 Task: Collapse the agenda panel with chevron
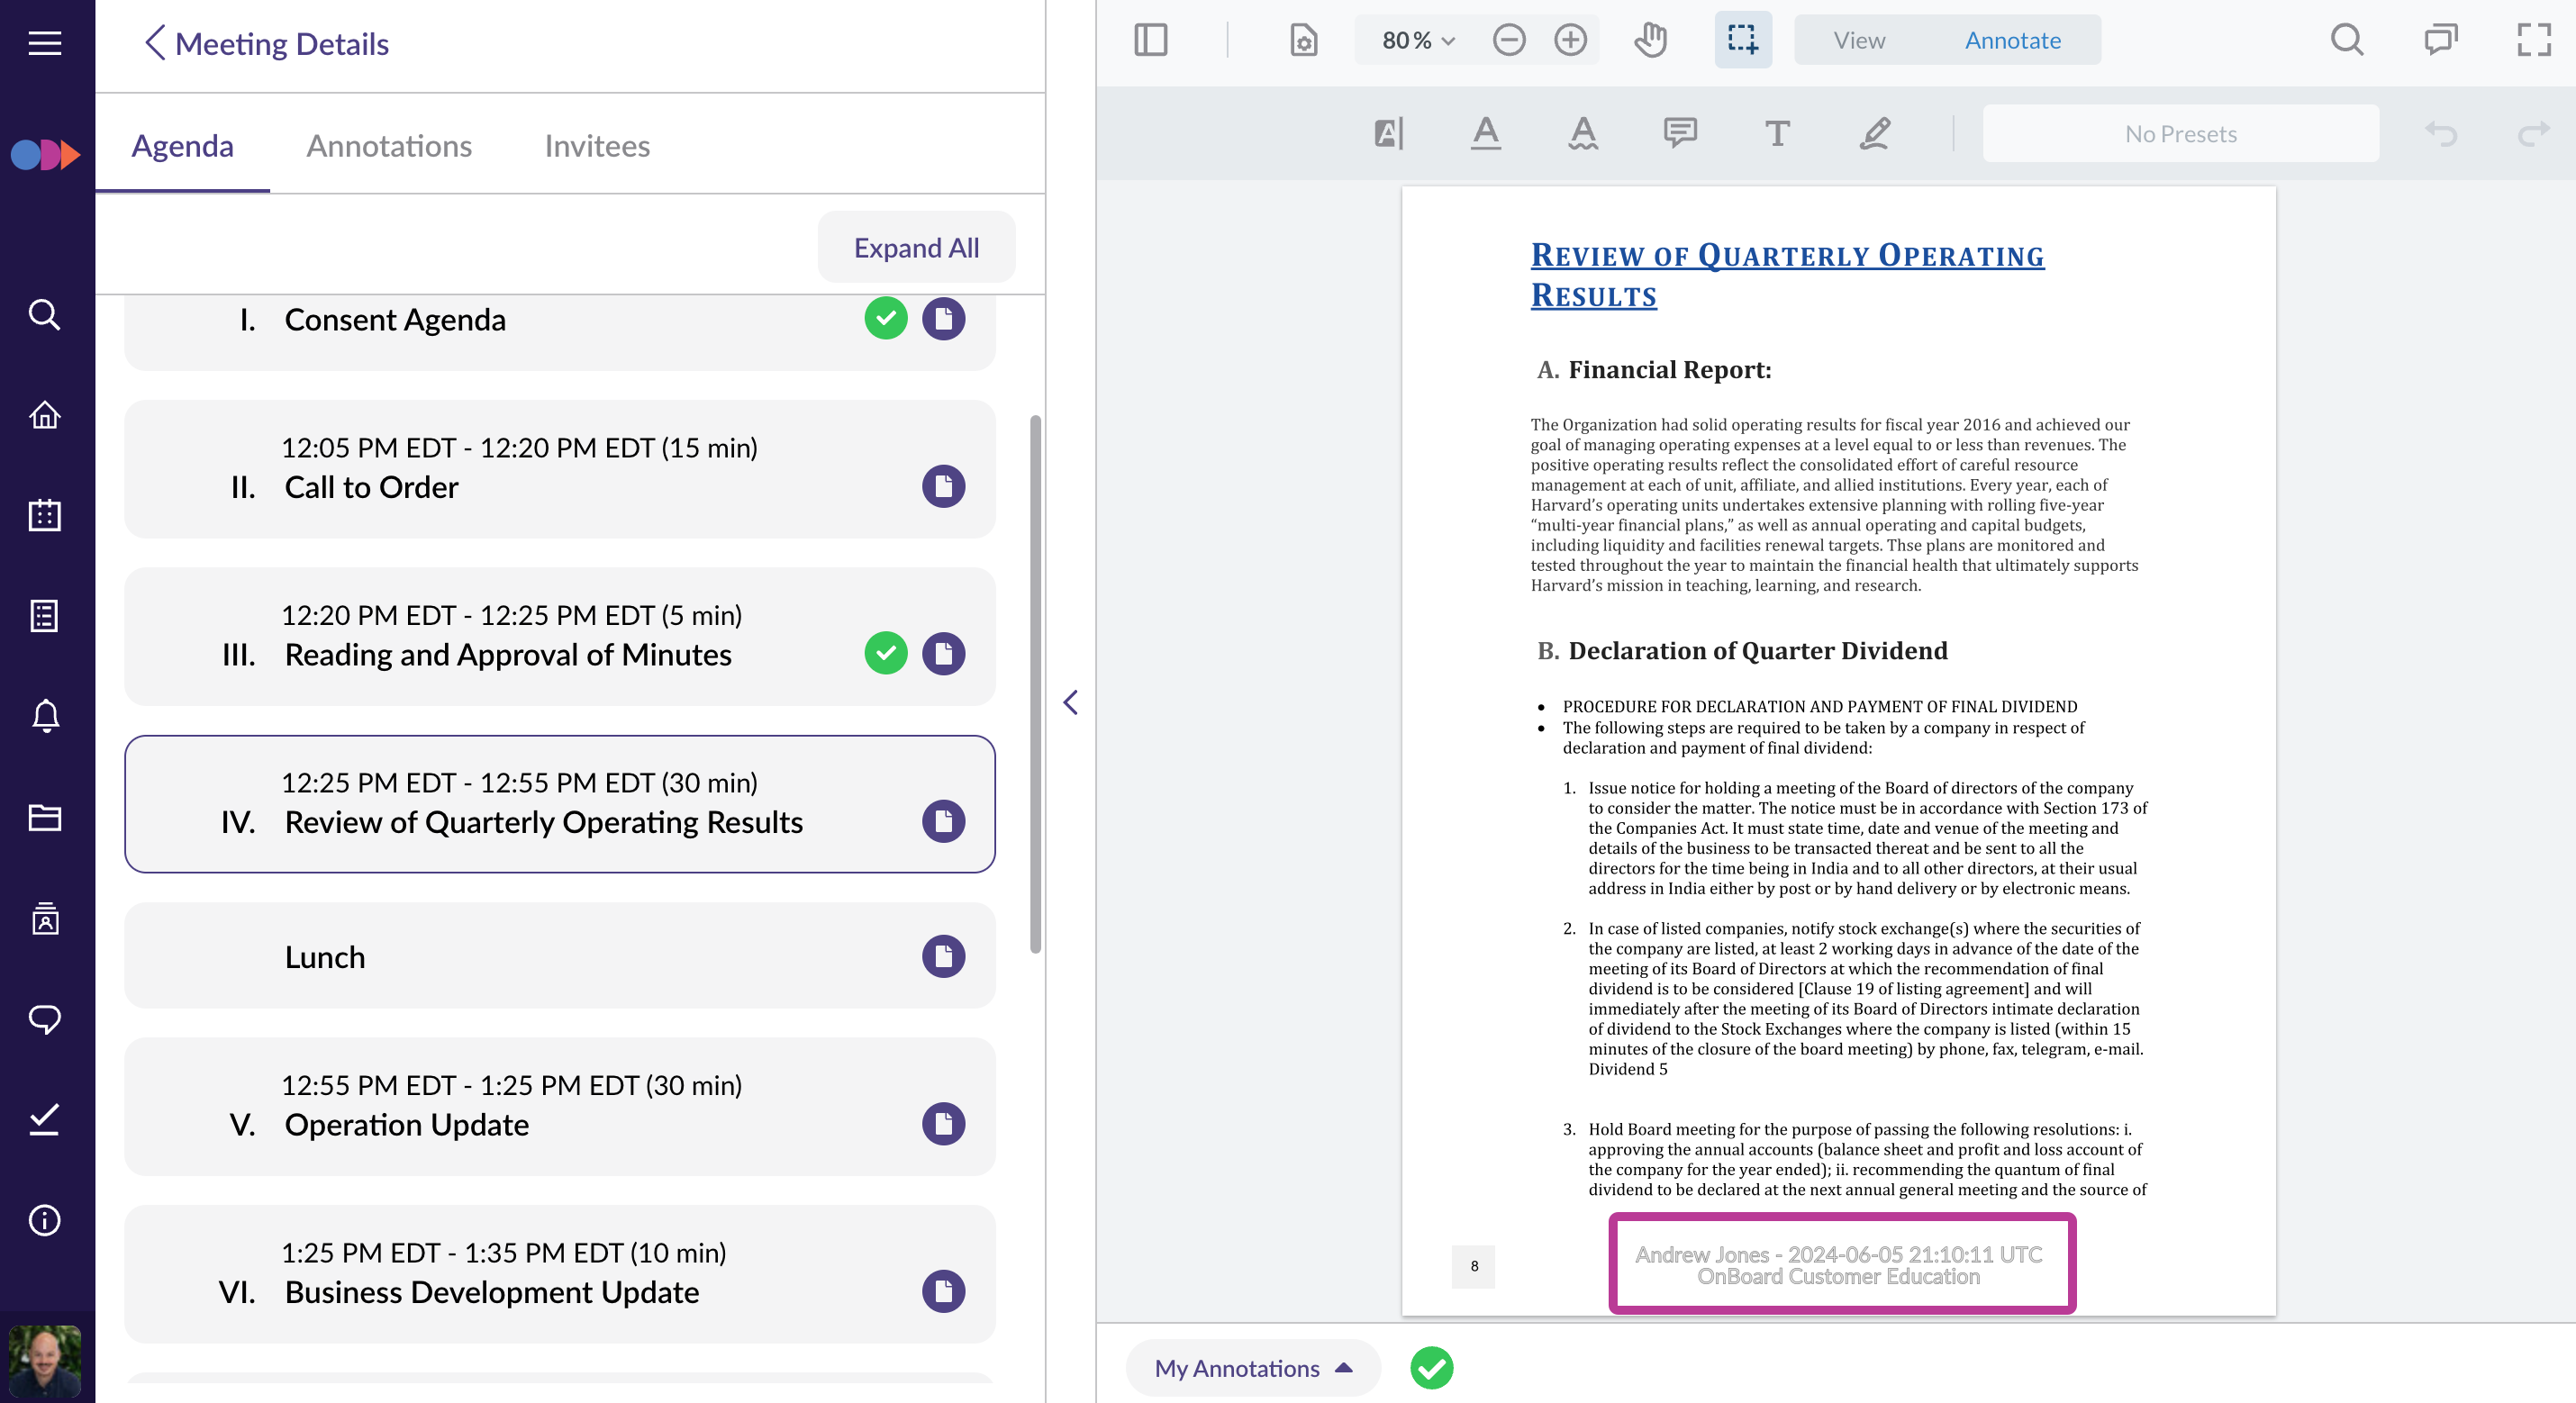tap(1070, 702)
